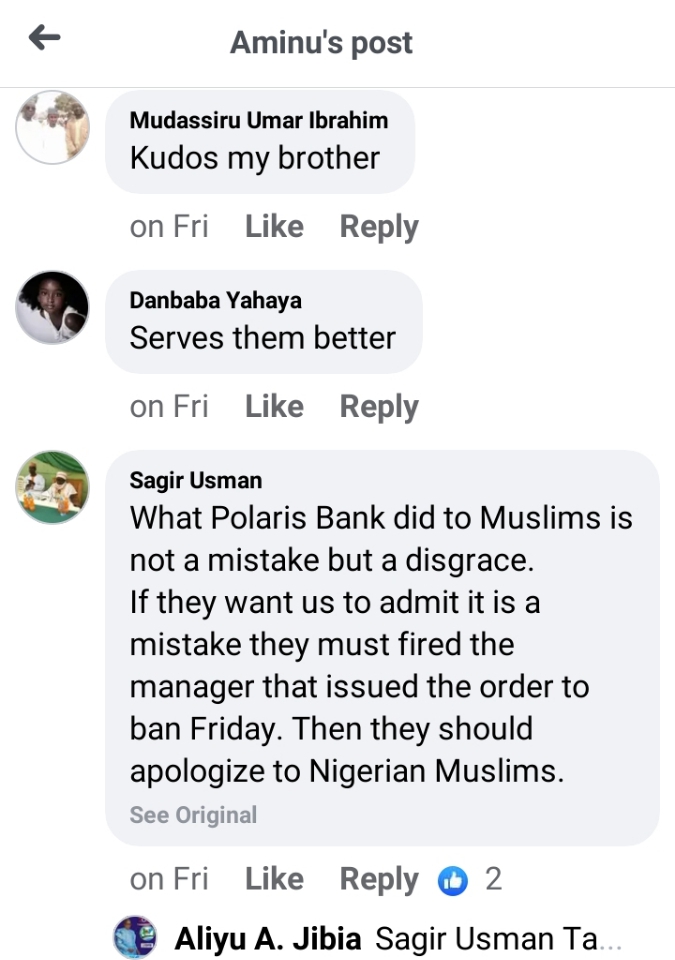Screen dimensions: 675x960
Task: Reply to Sagir Usman's comment
Action: tap(379, 879)
